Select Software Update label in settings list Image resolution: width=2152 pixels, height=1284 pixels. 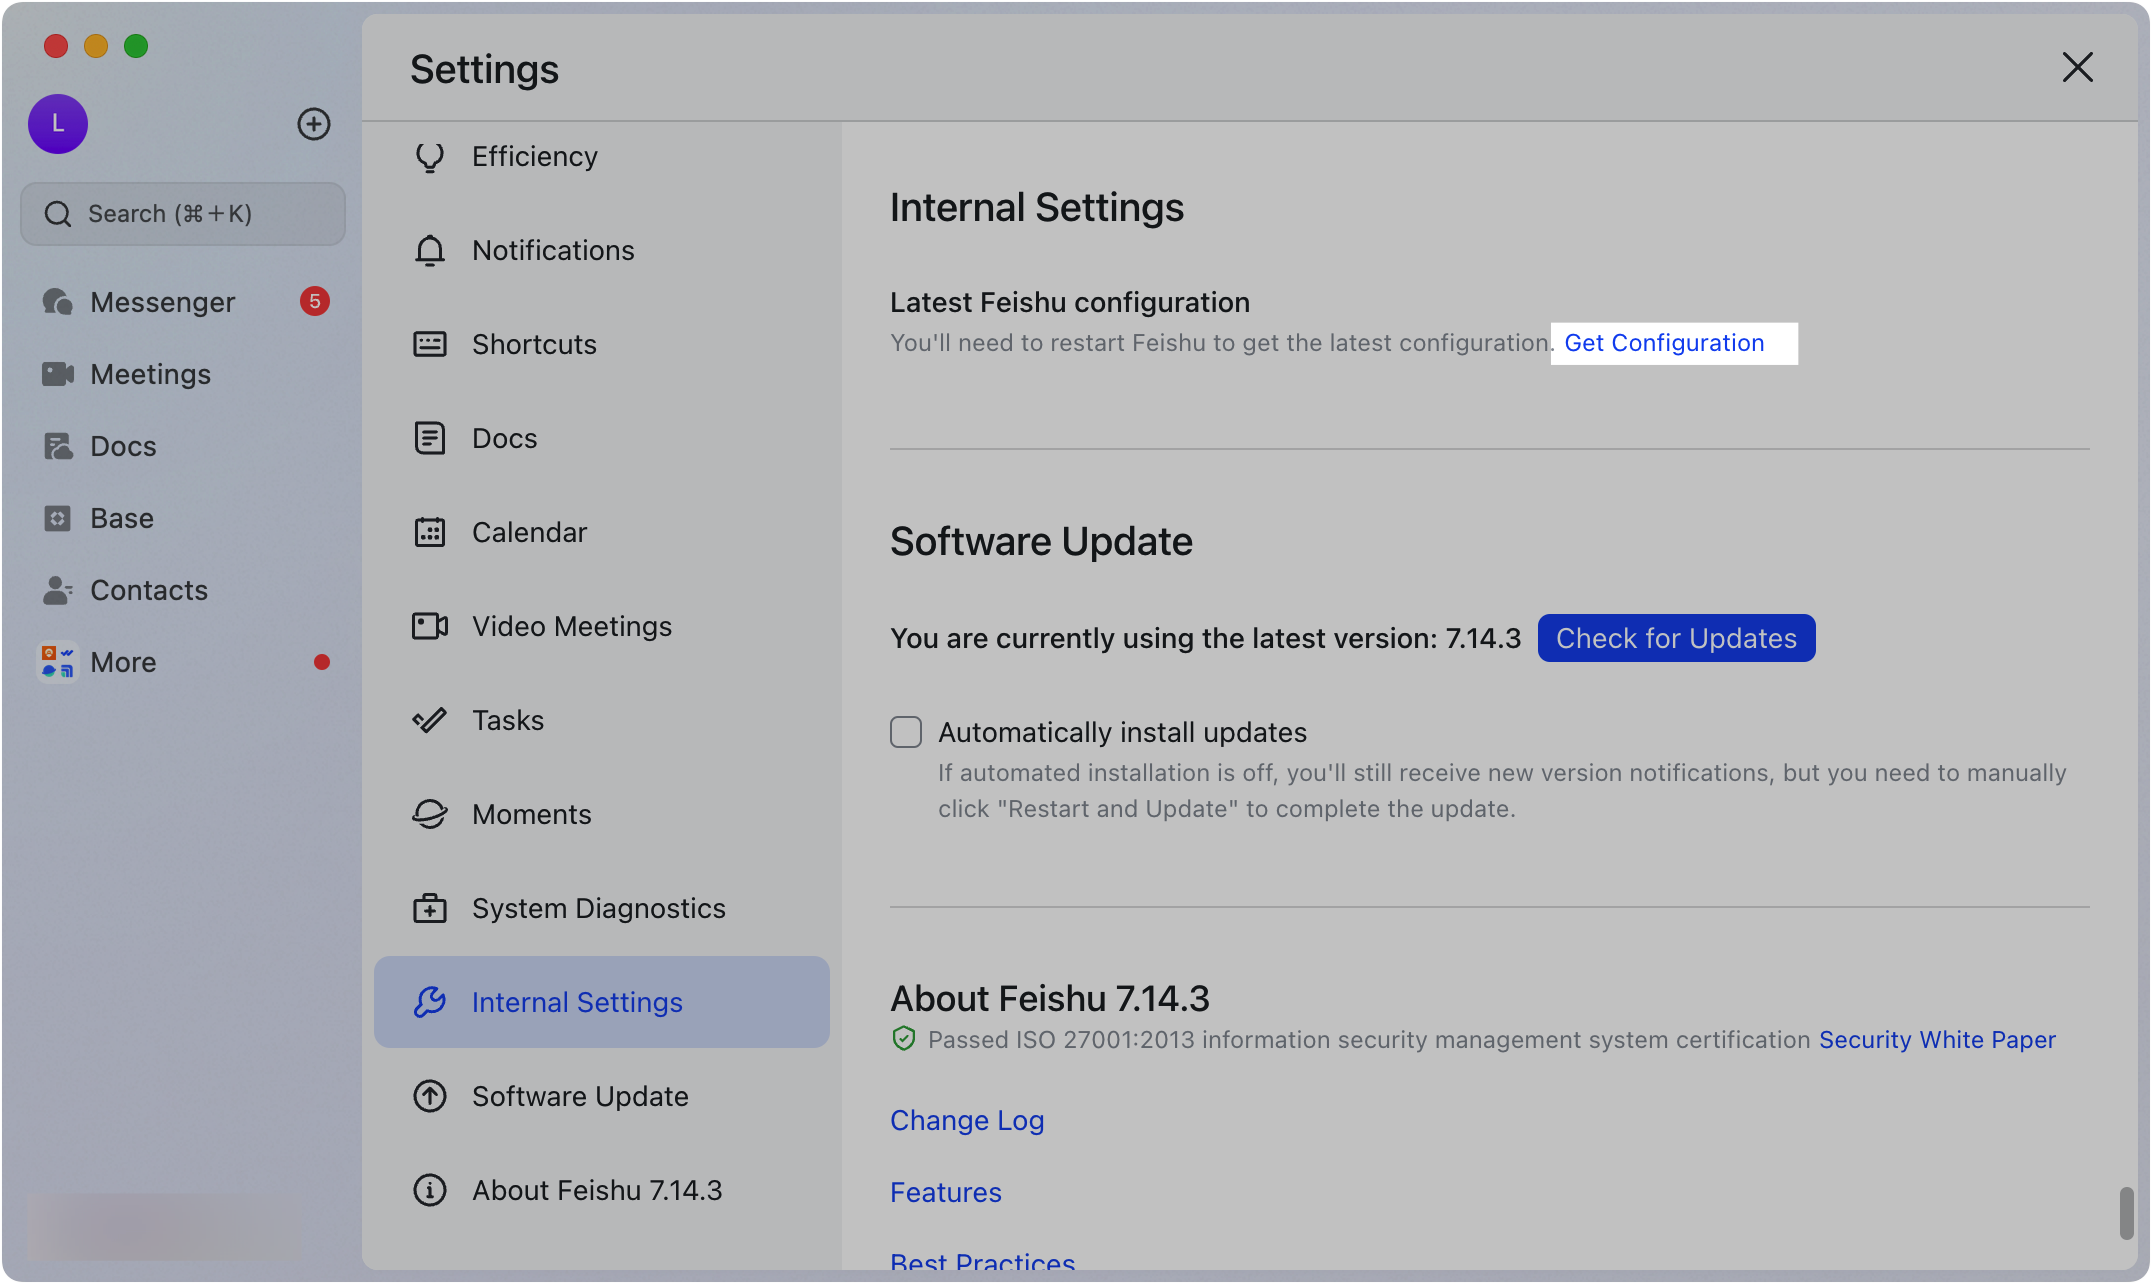click(x=580, y=1096)
